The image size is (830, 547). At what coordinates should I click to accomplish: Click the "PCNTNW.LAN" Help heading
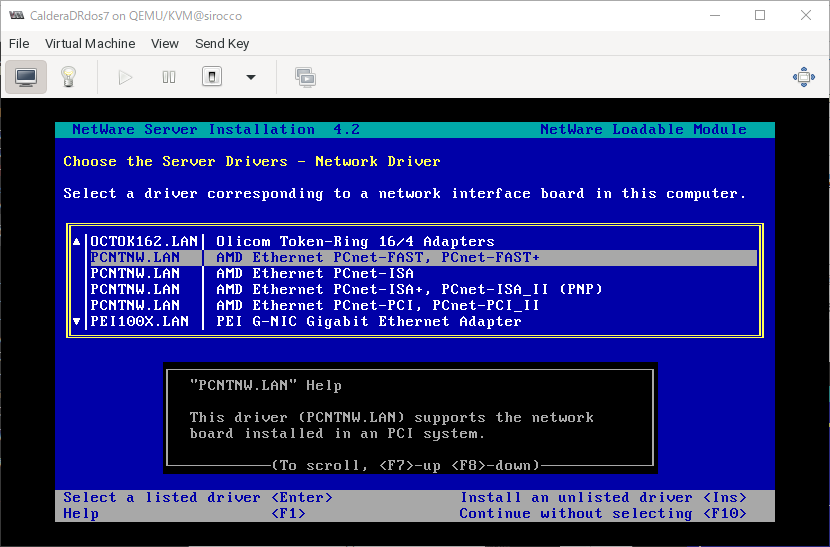[266, 385]
